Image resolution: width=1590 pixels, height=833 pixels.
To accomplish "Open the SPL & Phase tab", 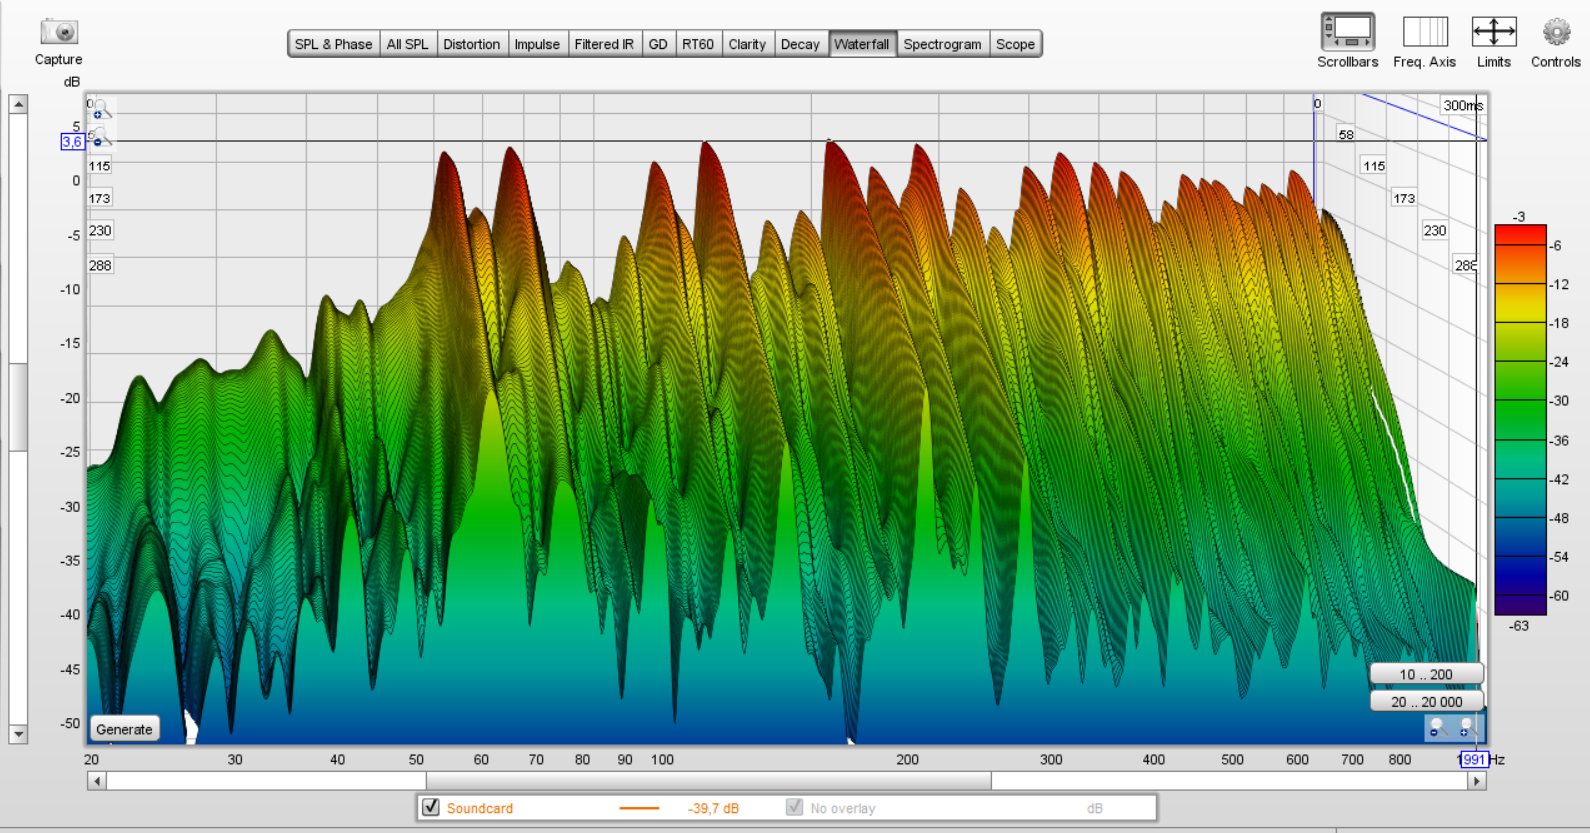I will pos(333,44).
